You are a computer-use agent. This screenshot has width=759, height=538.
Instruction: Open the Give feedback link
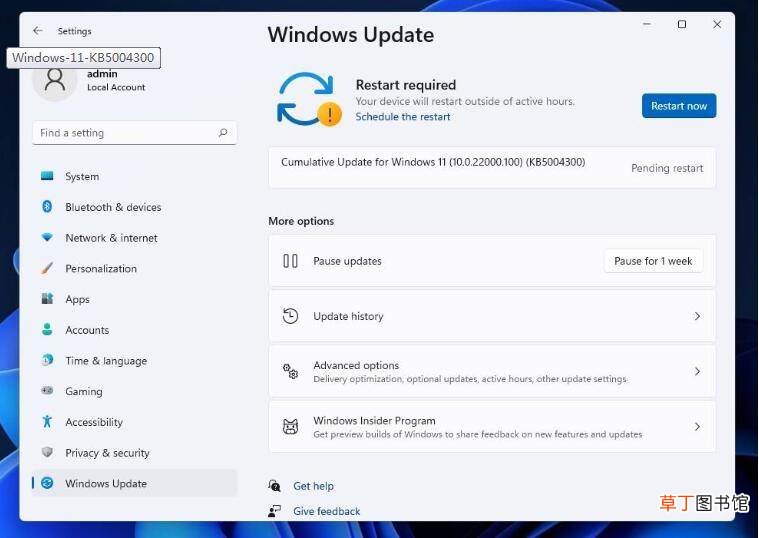(327, 511)
